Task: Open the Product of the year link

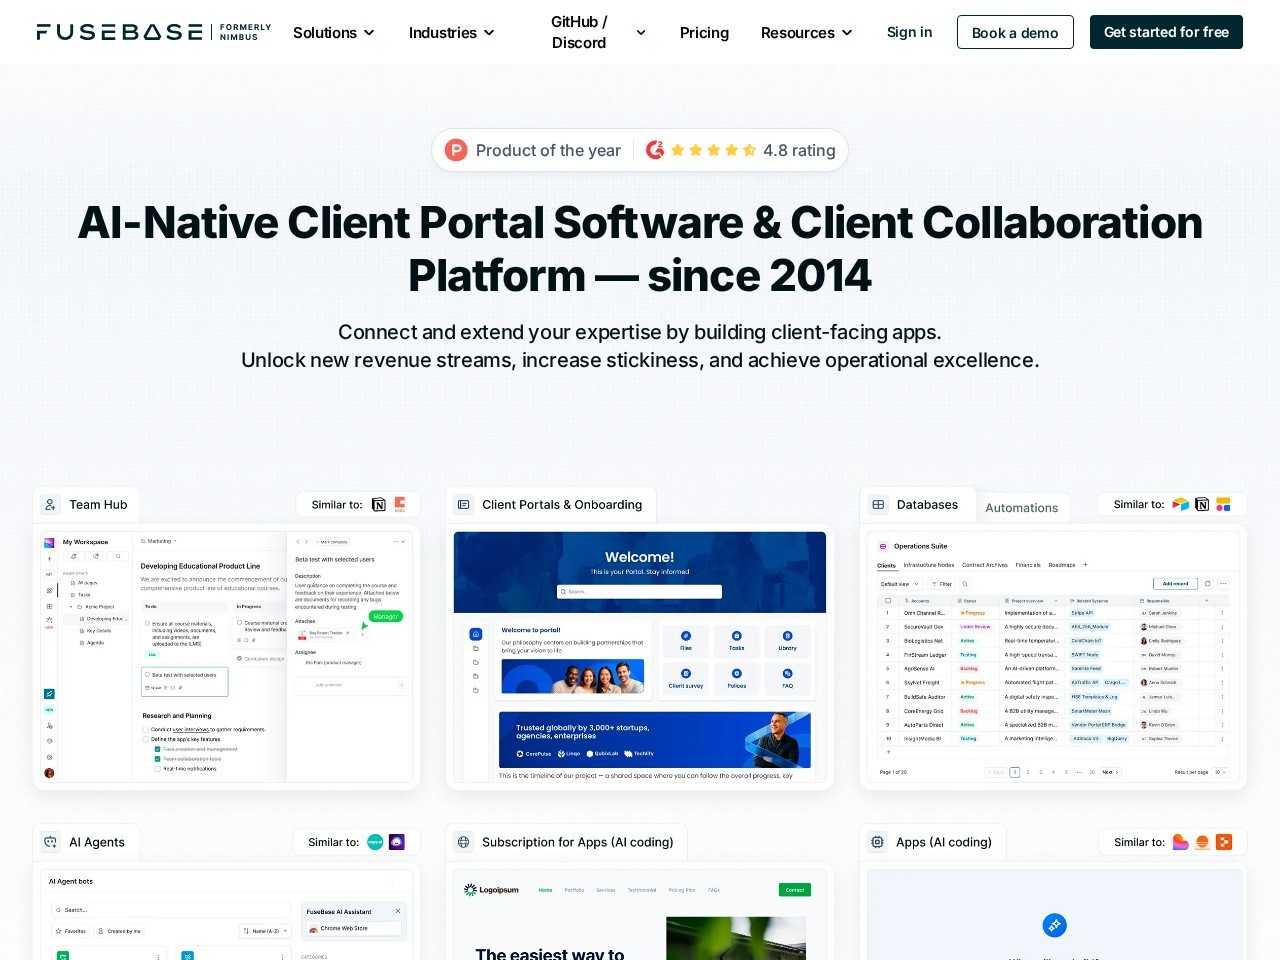Action: click(x=548, y=150)
